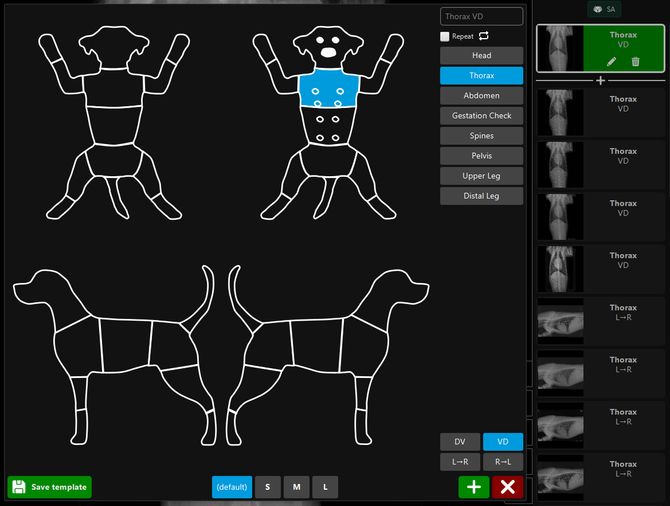Click the head of the ventral dog diagram
Screen dimensions: 670x506
tap(328, 46)
